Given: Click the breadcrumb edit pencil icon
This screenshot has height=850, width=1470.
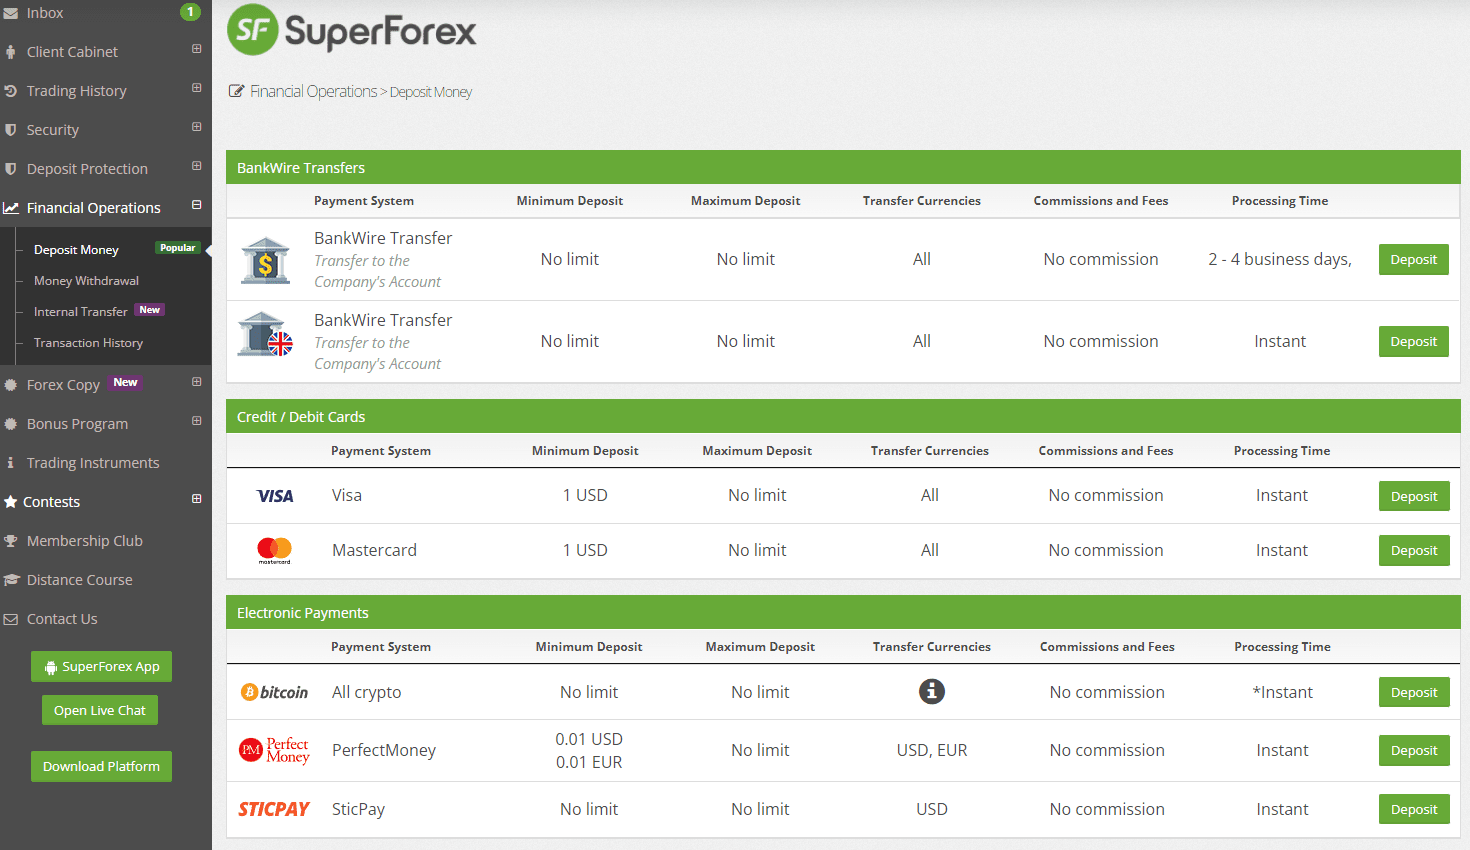Looking at the screenshot, I should tap(236, 91).
